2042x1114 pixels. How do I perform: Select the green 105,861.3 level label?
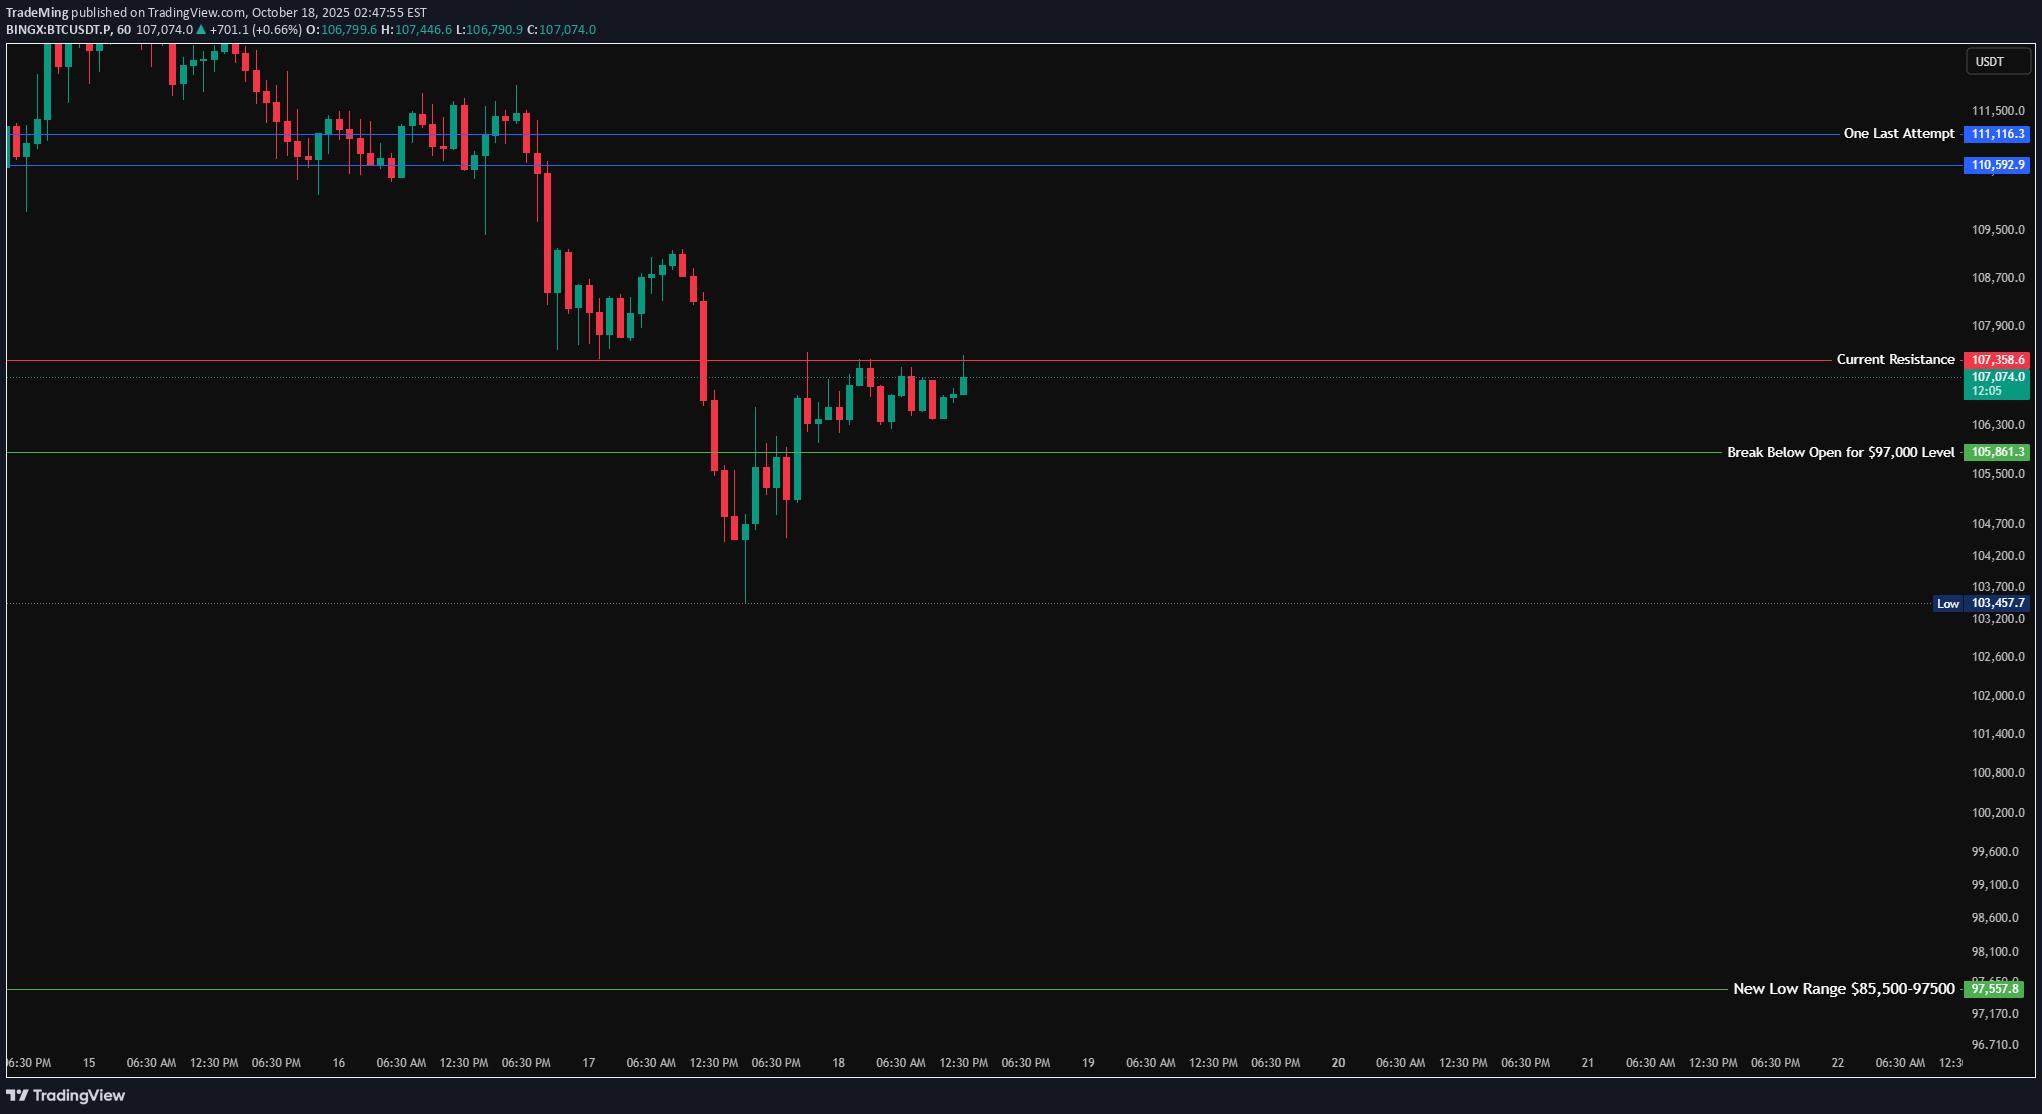[1996, 452]
